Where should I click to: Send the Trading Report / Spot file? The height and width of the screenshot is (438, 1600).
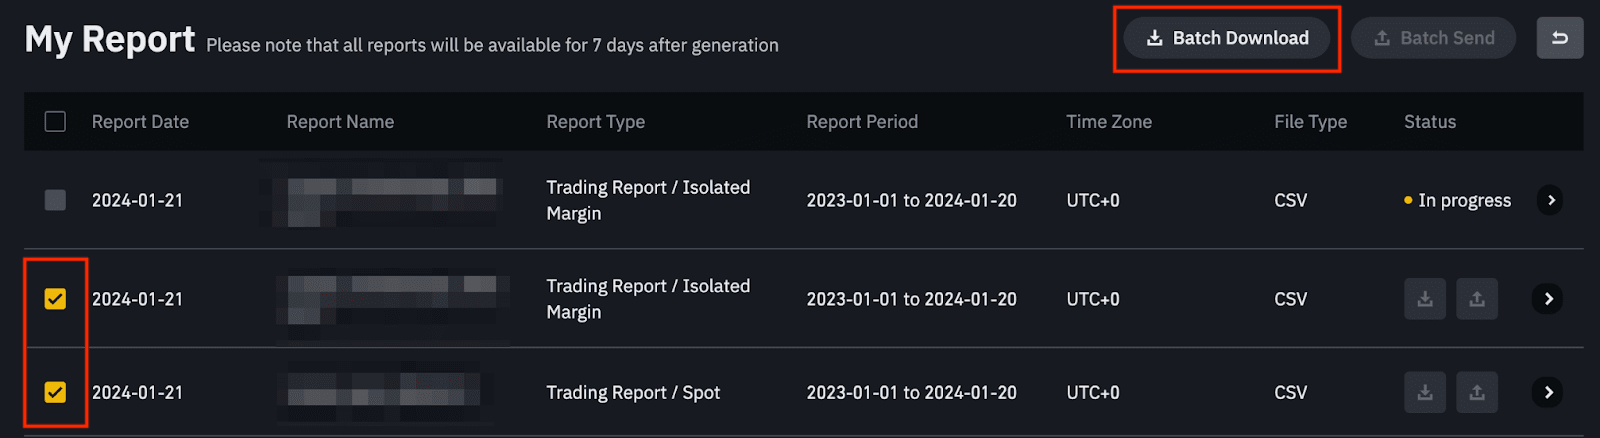[x=1477, y=392]
